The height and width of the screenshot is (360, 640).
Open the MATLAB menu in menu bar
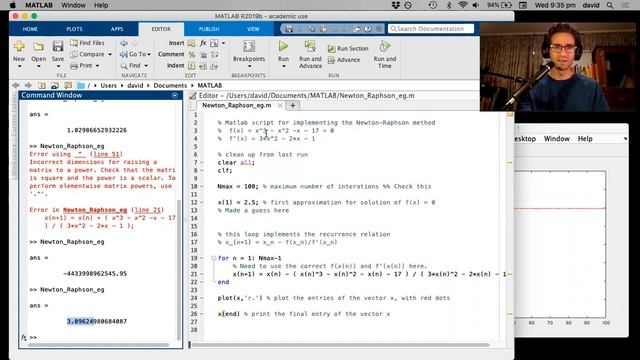(x=39, y=5)
